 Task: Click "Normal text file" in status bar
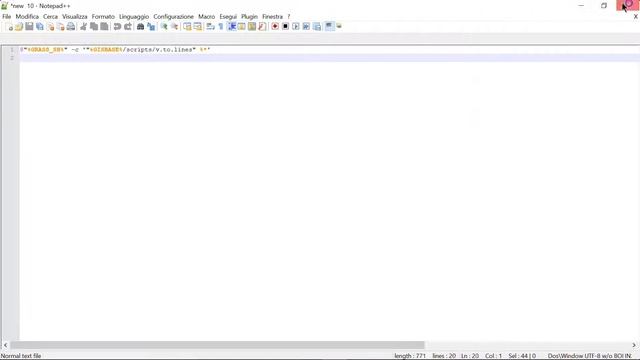pos(21,356)
